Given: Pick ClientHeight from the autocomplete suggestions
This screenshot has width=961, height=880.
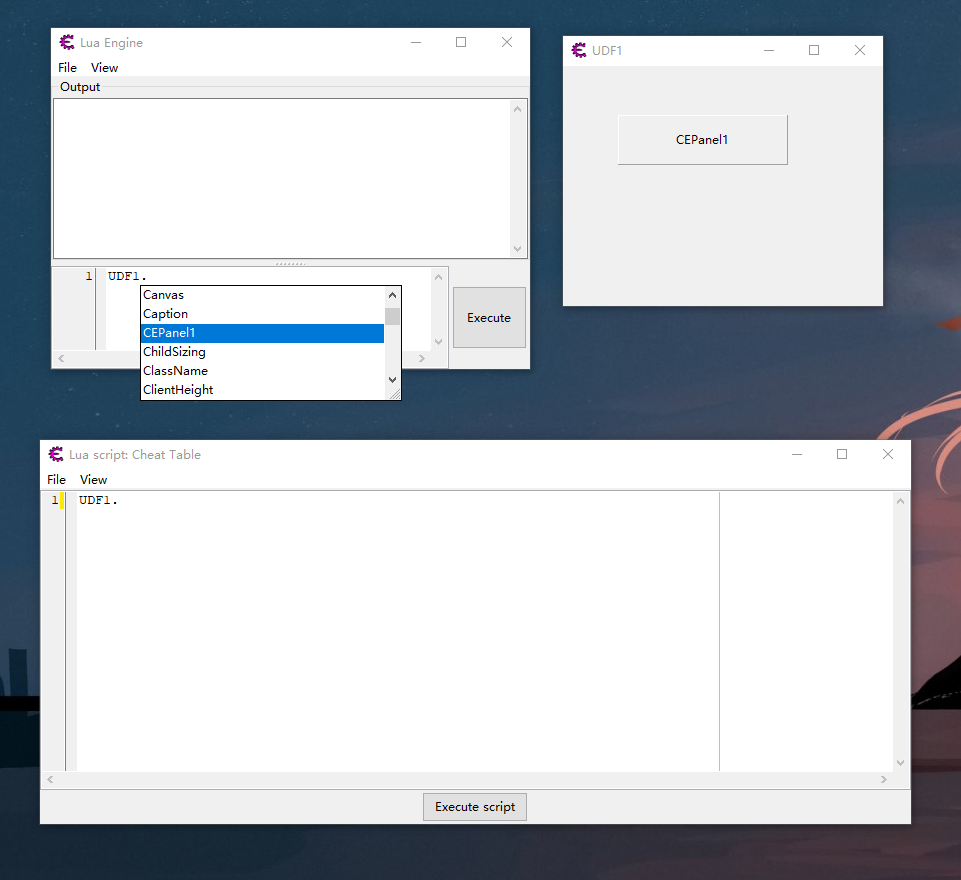Looking at the screenshot, I should [262, 390].
